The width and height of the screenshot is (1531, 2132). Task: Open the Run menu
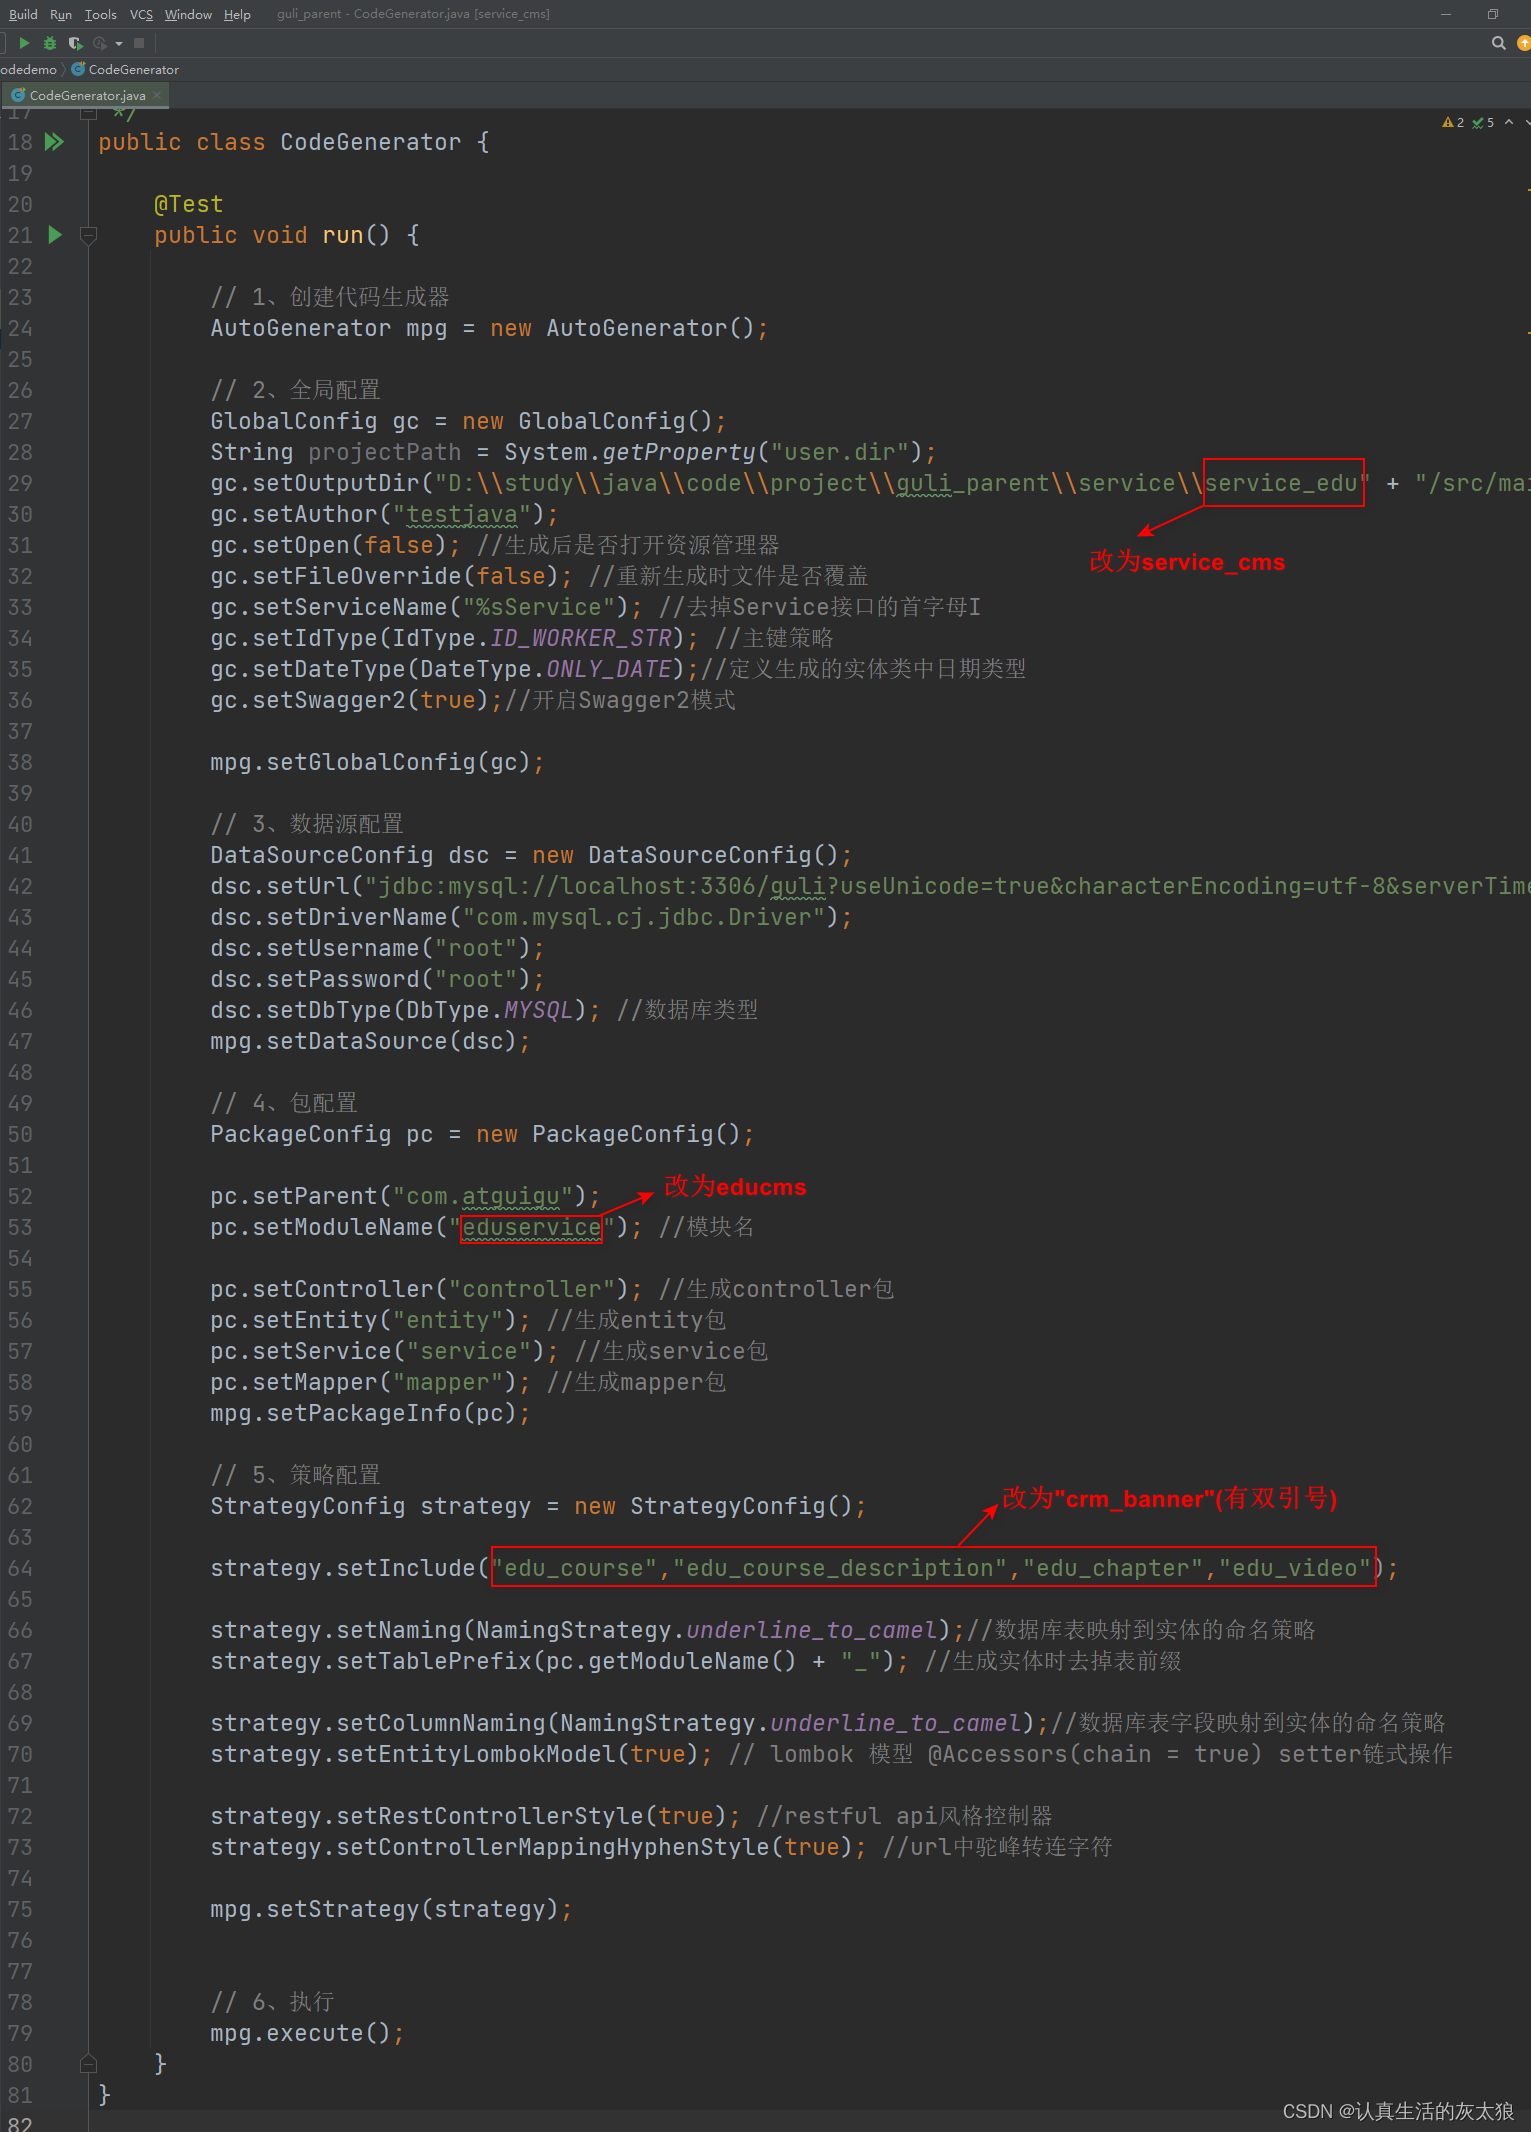coord(61,14)
